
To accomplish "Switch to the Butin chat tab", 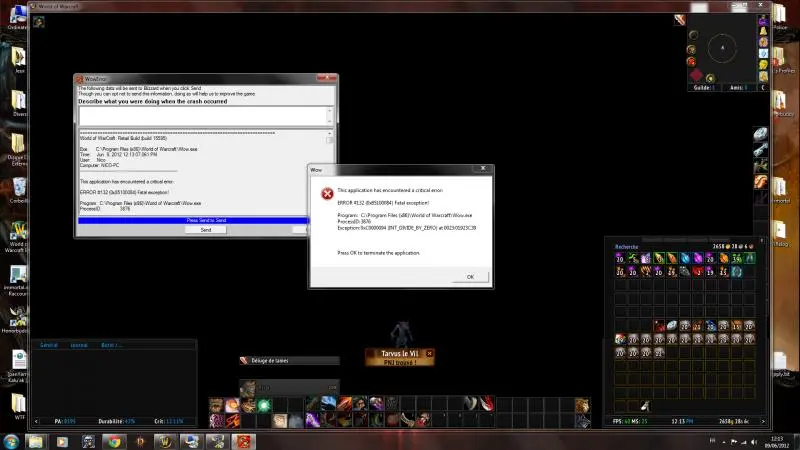I will (x=111, y=345).
